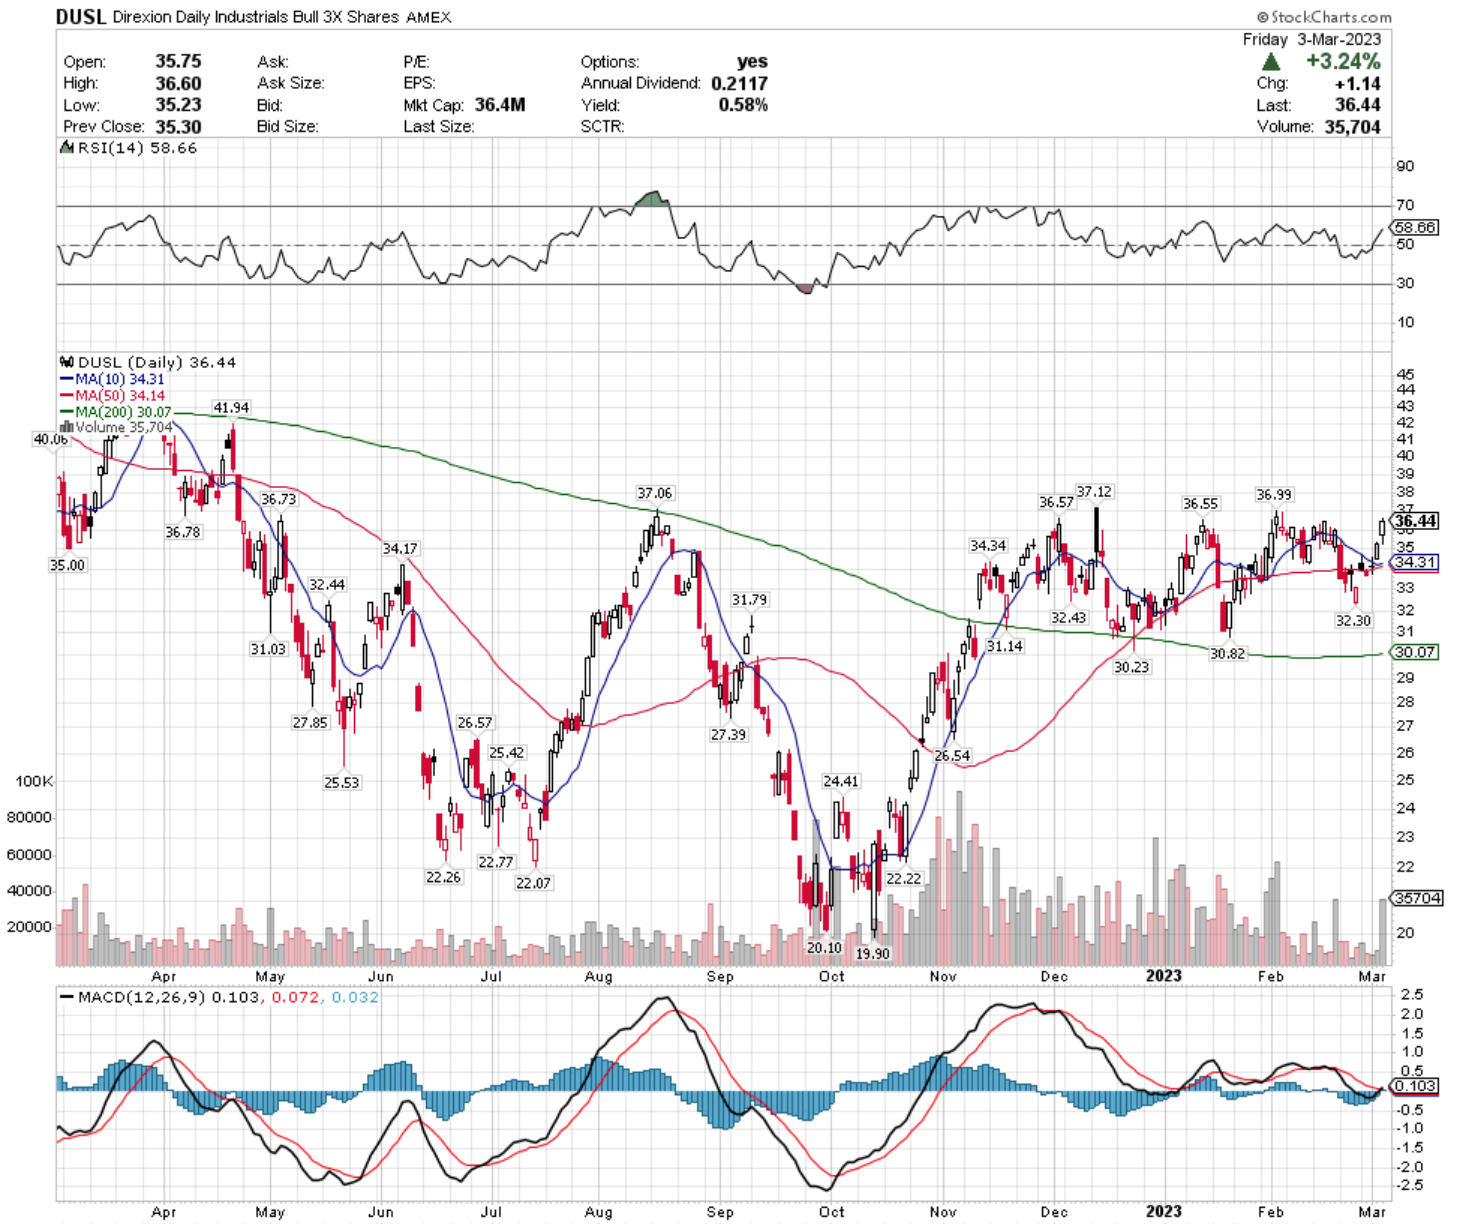1460x1224 pixels.
Task: Click the 30.82 price label
Action: coord(1227,653)
